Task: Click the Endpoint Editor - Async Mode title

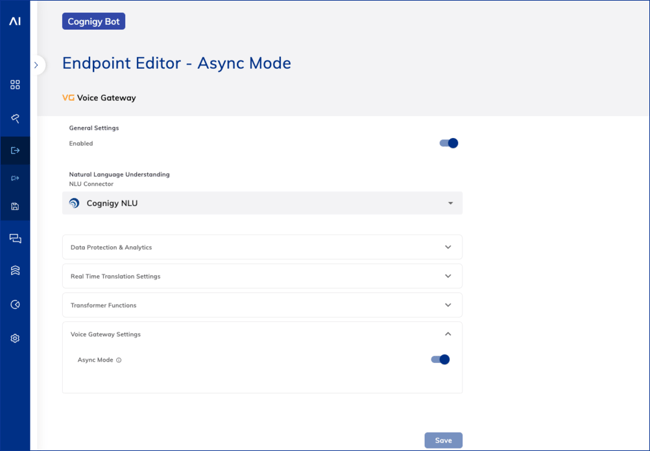Action: point(177,63)
